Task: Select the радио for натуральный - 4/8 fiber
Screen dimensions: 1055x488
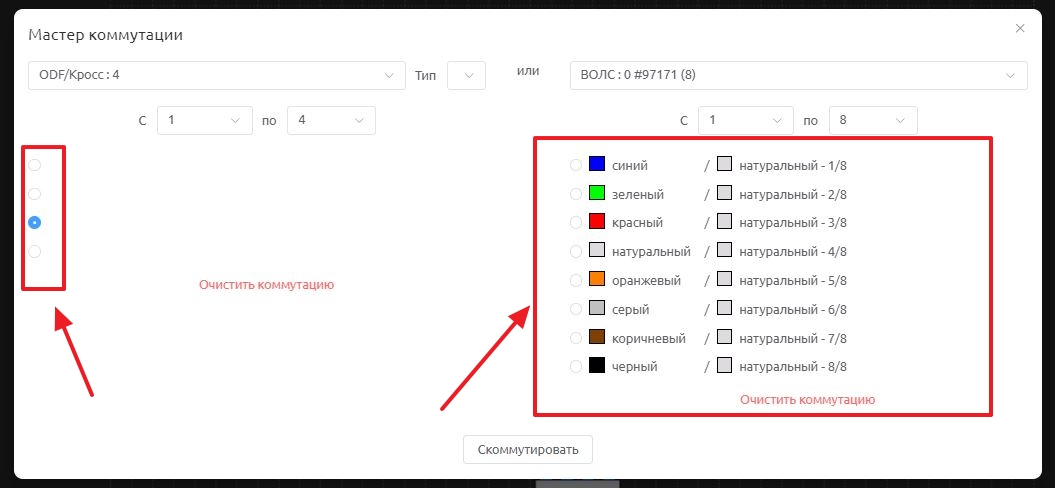Action: 576,251
